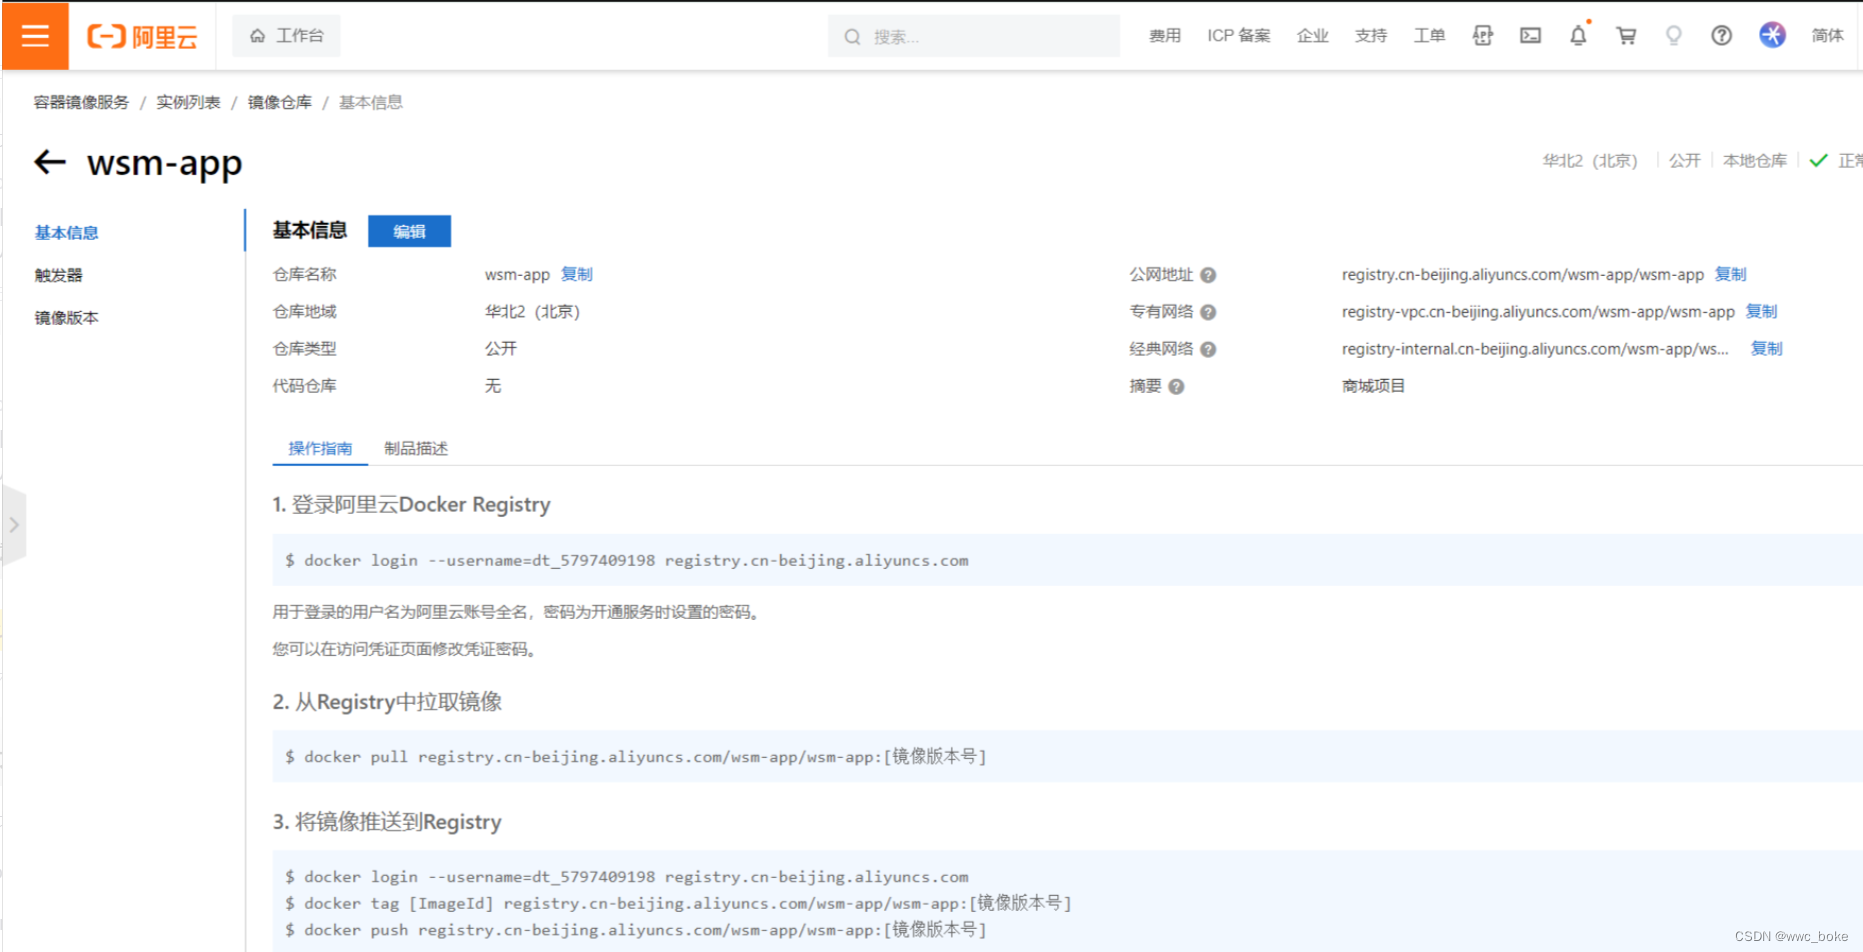The width and height of the screenshot is (1863, 952).
Task: Click the search magnifier icon
Action: (852, 37)
